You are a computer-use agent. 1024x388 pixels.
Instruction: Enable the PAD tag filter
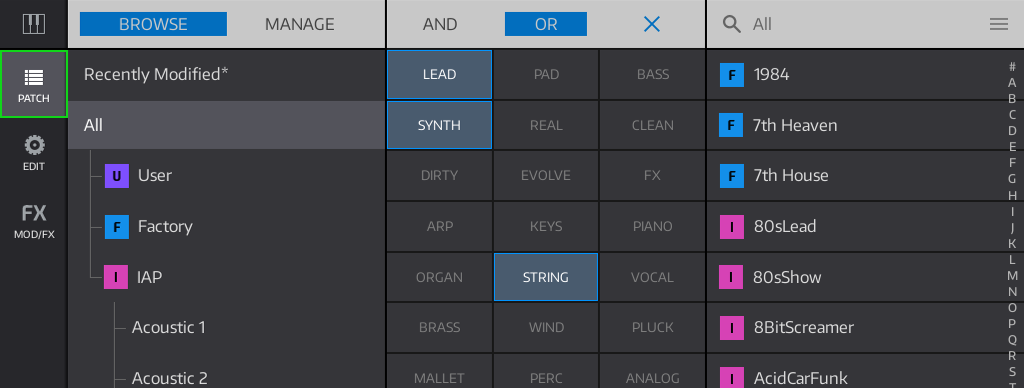click(546, 74)
